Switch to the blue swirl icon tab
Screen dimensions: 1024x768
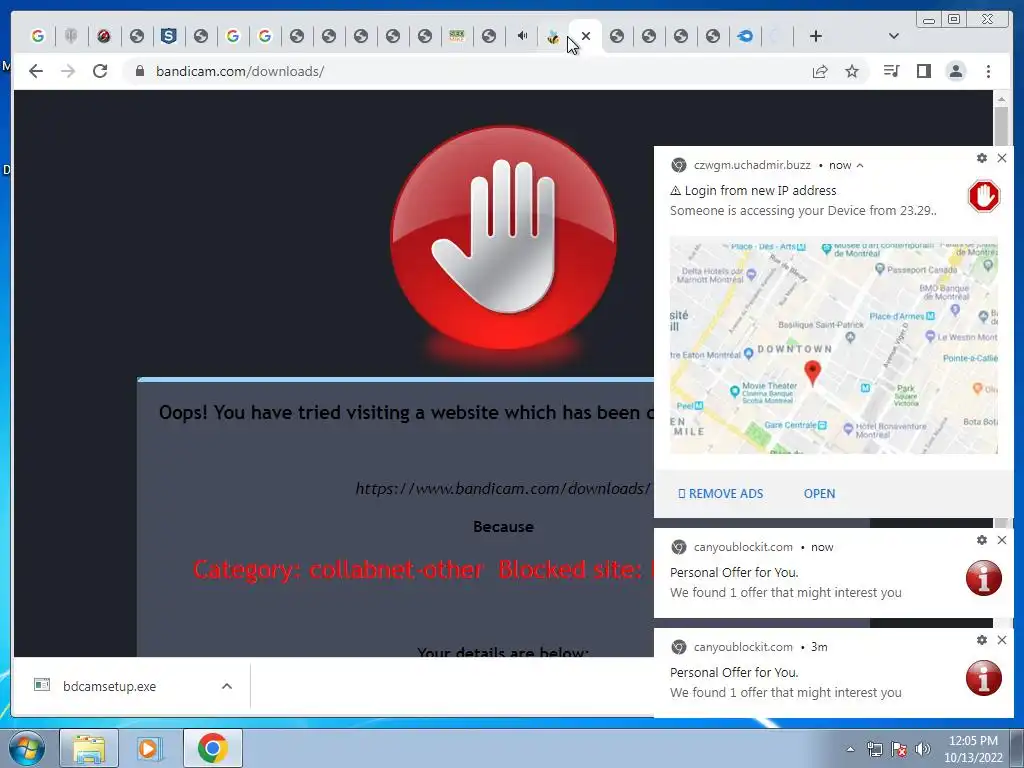click(x=745, y=37)
